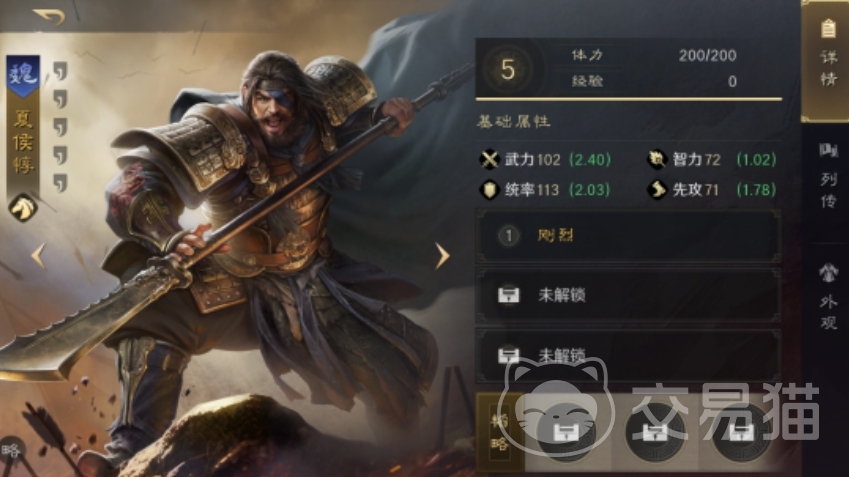Click the 武力 crossed swords icon

point(489,159)
